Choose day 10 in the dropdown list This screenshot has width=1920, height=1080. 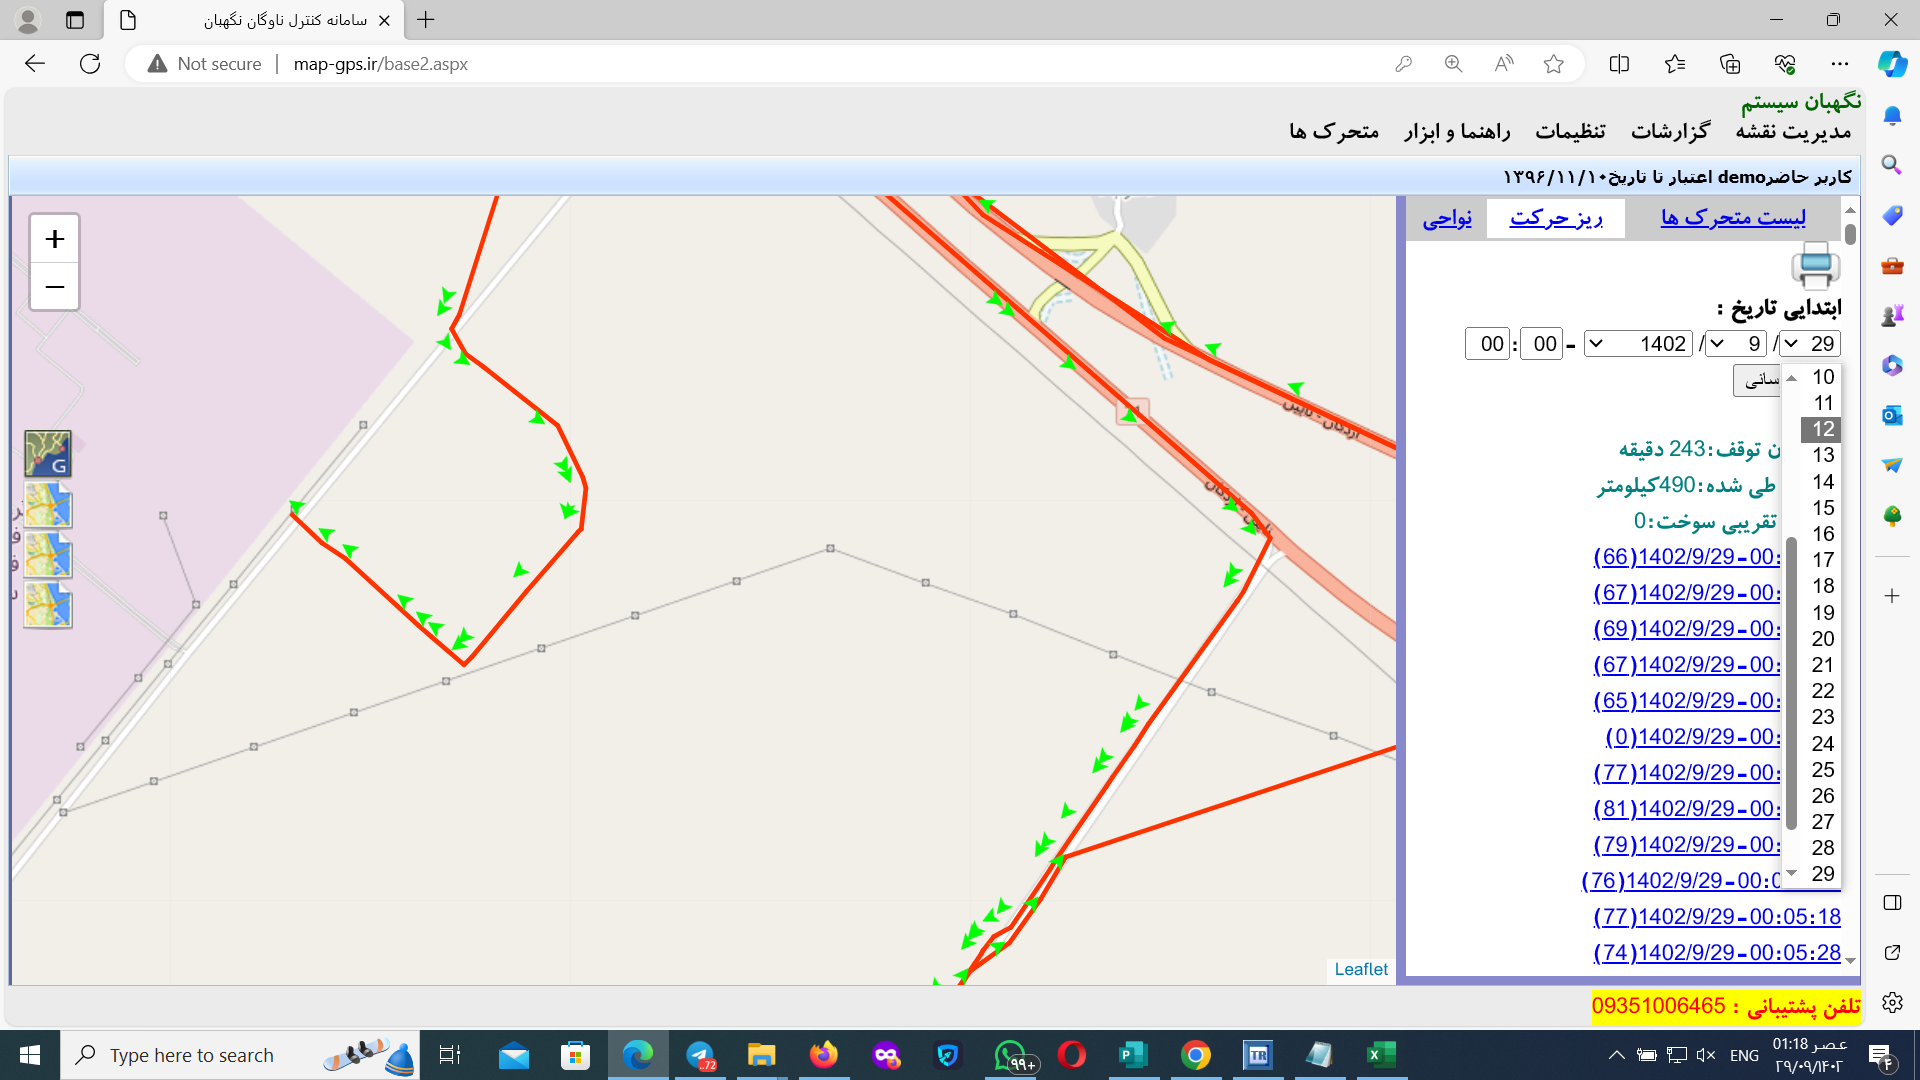tap(1821, 377)
